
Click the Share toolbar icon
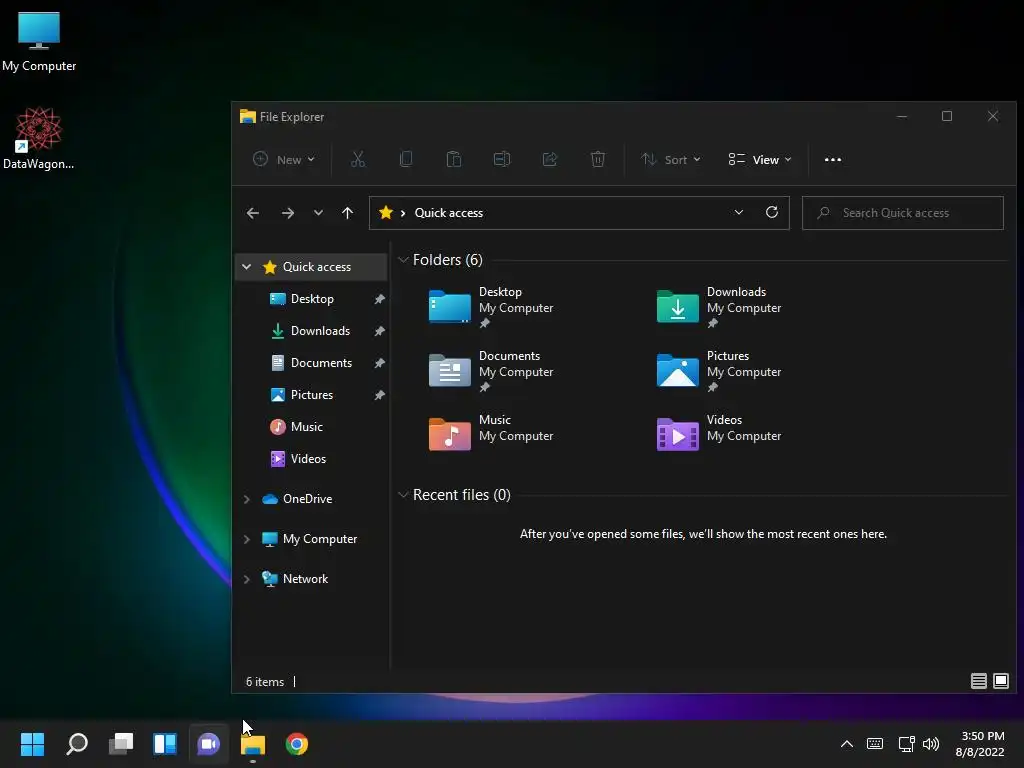(550, 159)
